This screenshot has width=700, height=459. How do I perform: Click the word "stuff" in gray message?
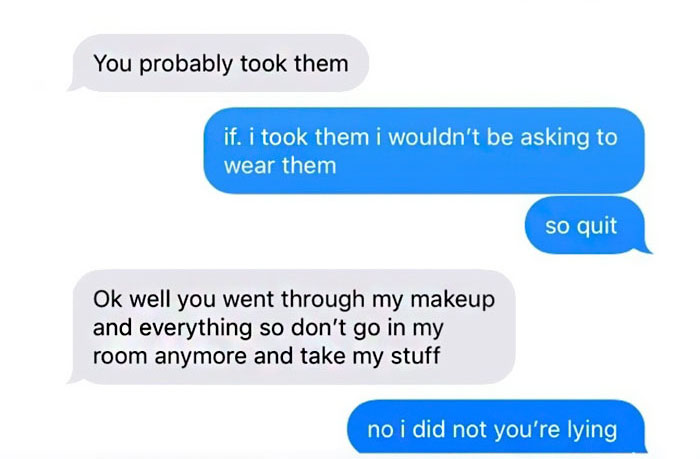[x=416, y=356]
